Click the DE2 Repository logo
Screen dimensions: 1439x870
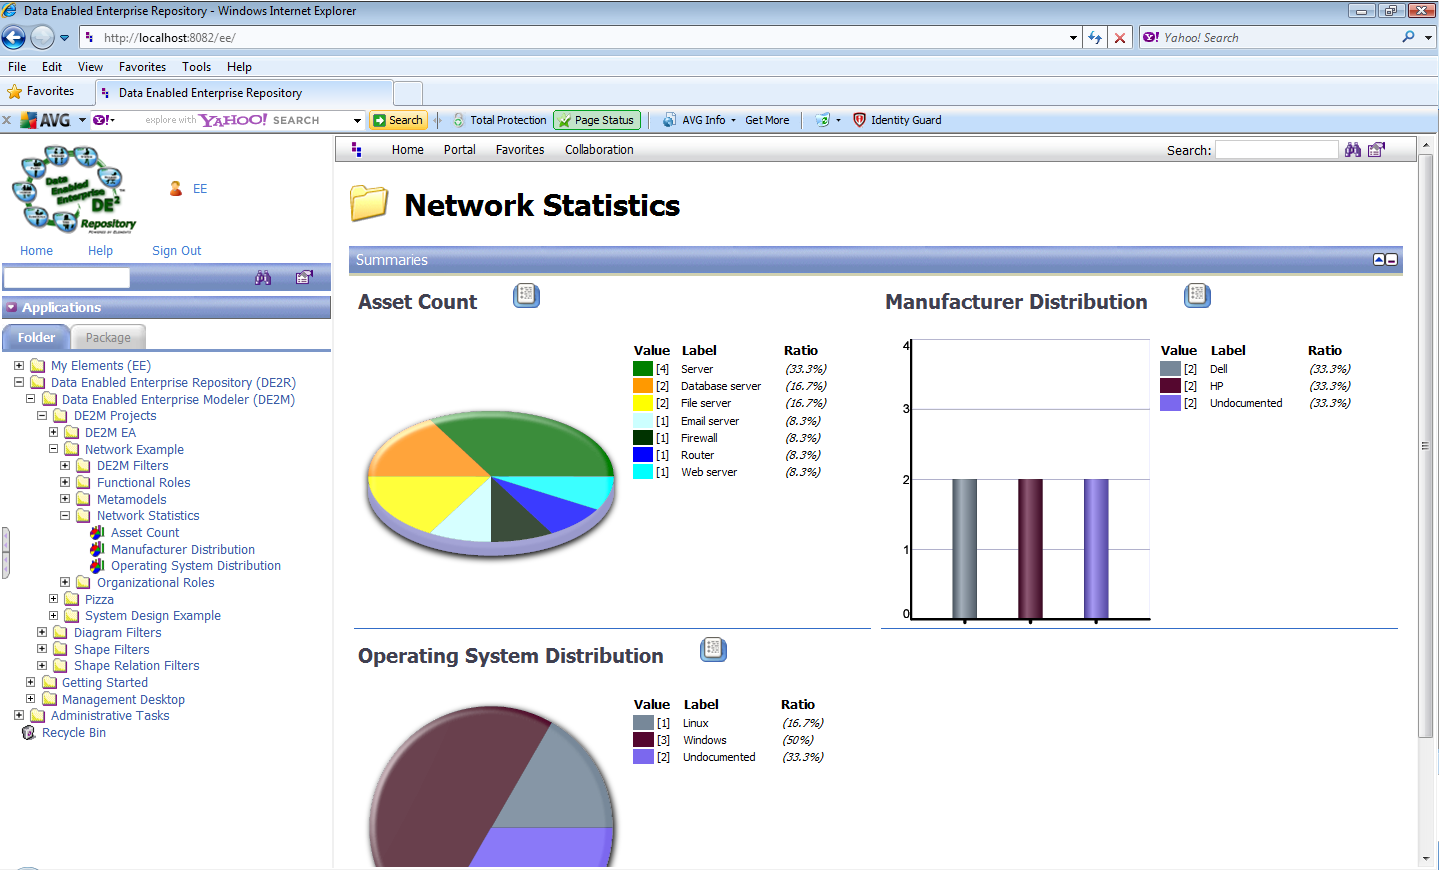point(74,190)
